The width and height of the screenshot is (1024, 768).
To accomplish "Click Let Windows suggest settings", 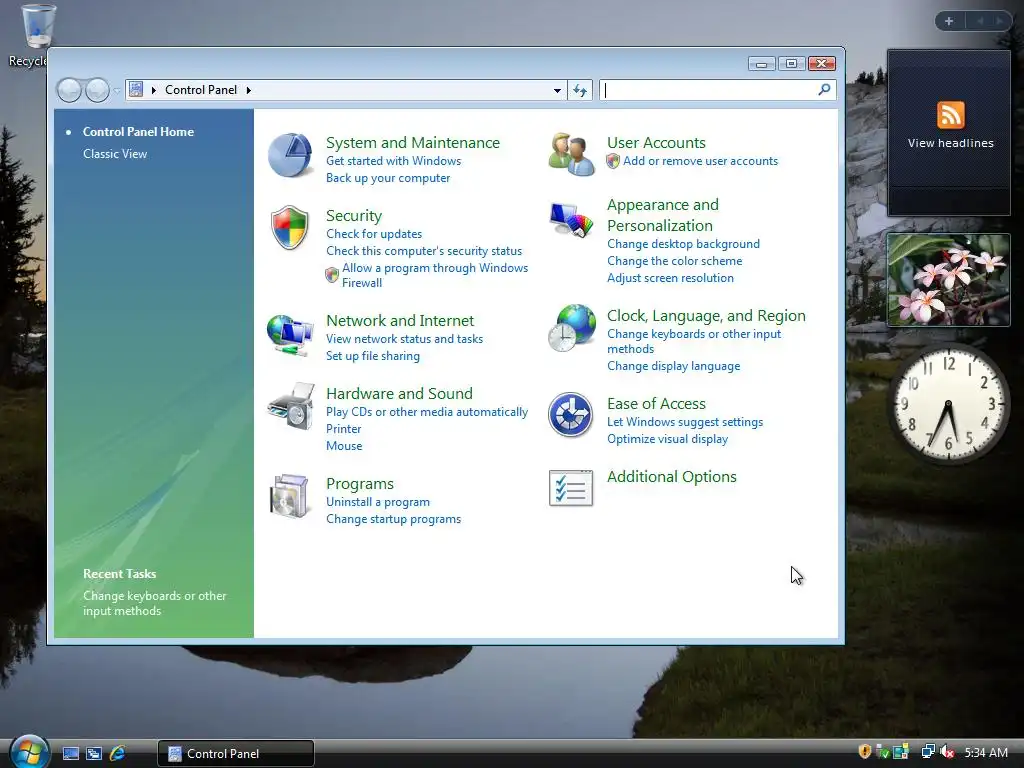I will [685, 422].
